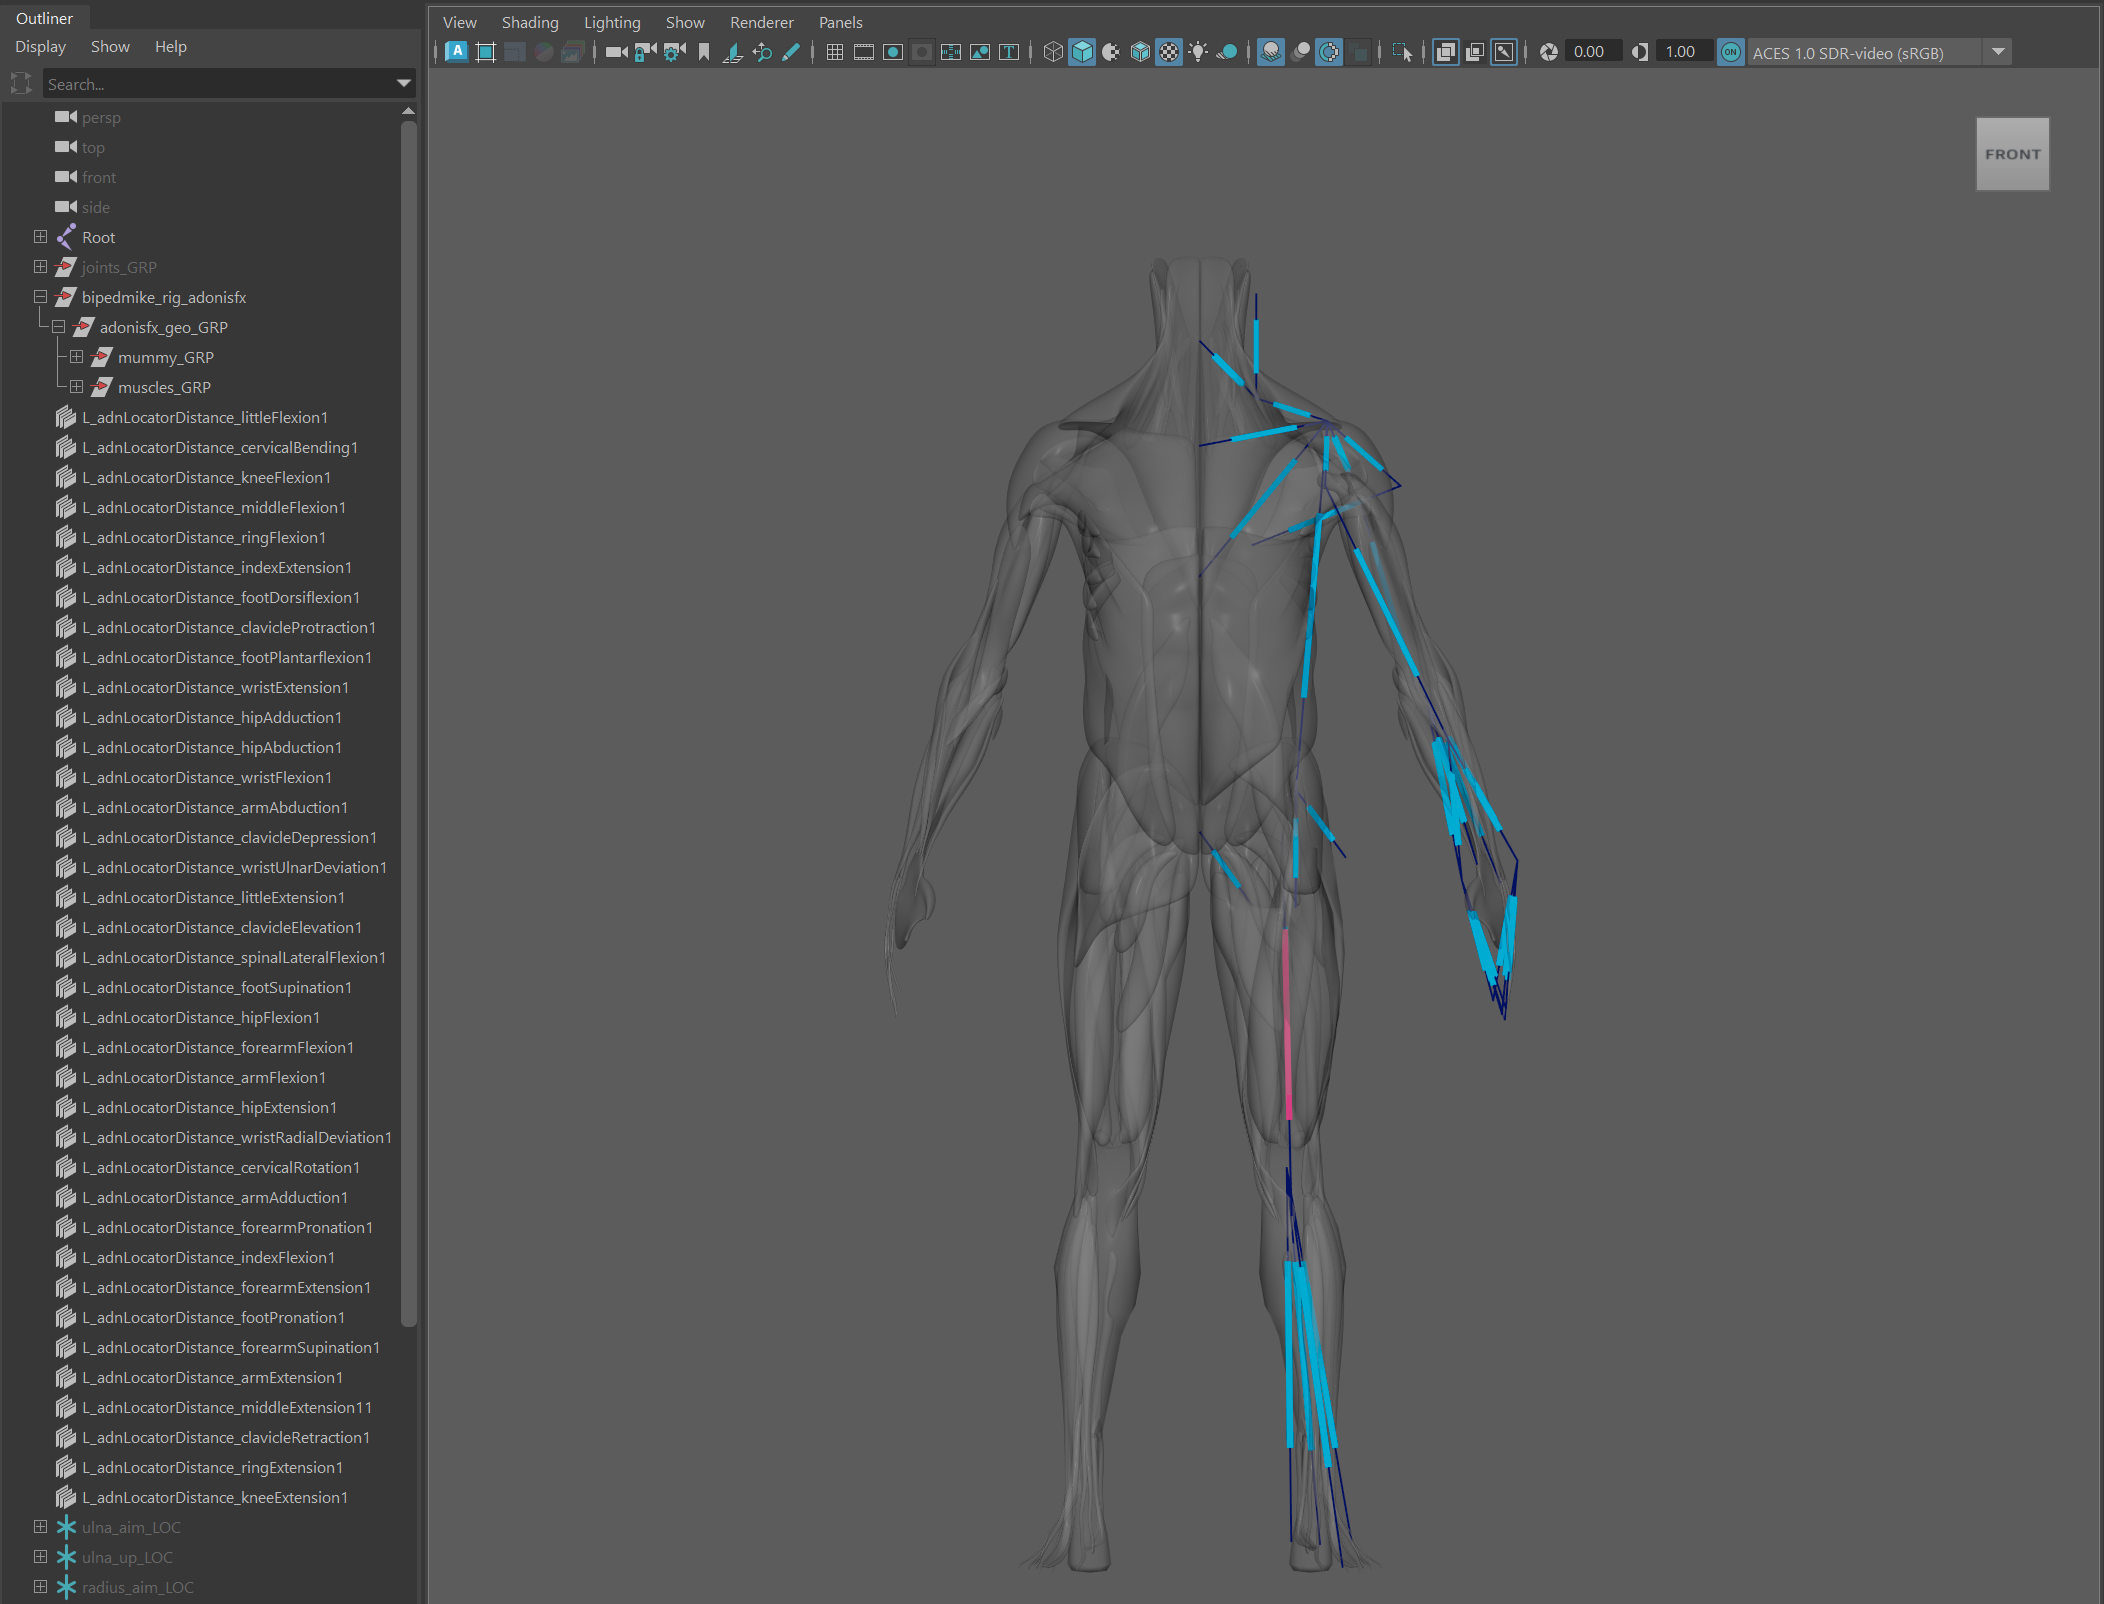Open the camera attributes icon
This screenshot has width=2104, height=1604.
pos(672,52)
